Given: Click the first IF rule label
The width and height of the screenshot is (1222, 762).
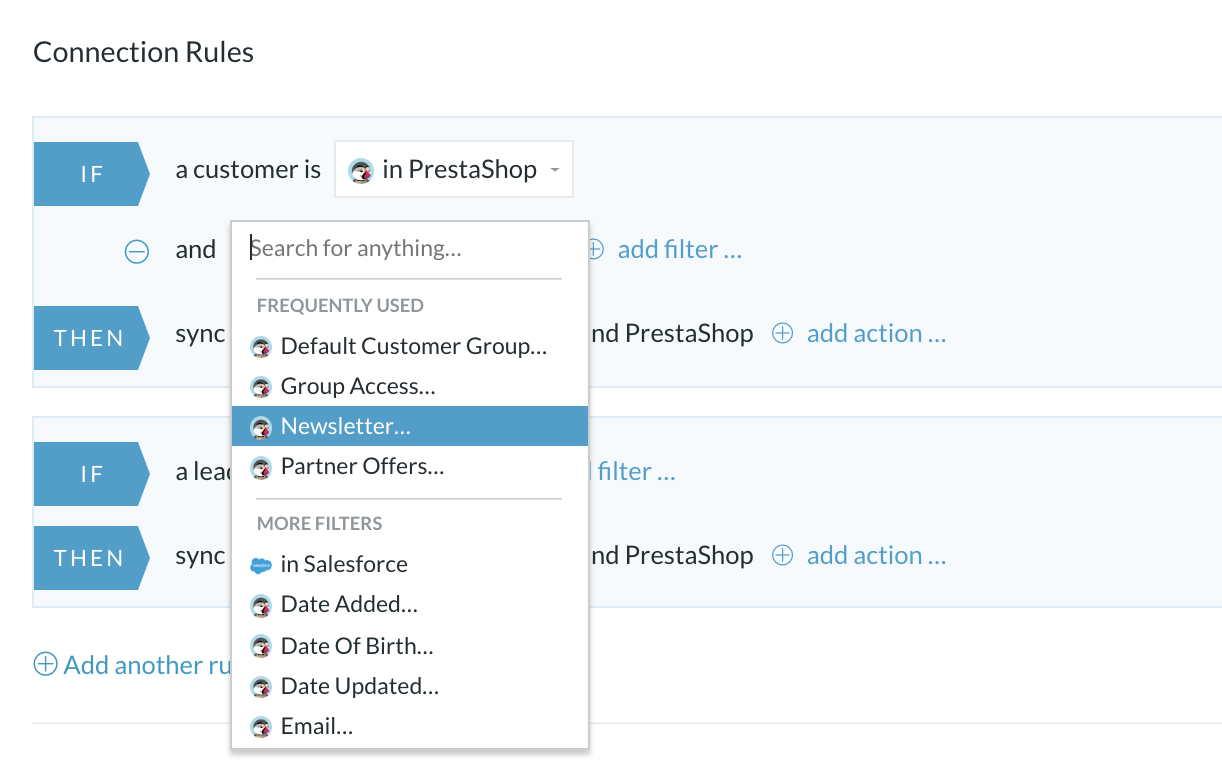Looking at the screenshot, I should (x=91, y=174).
